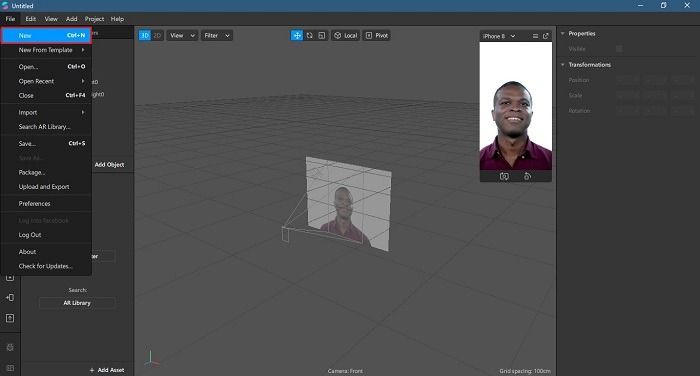Open the Help menu
Screen dimensions: 700x376
(117, 19)
